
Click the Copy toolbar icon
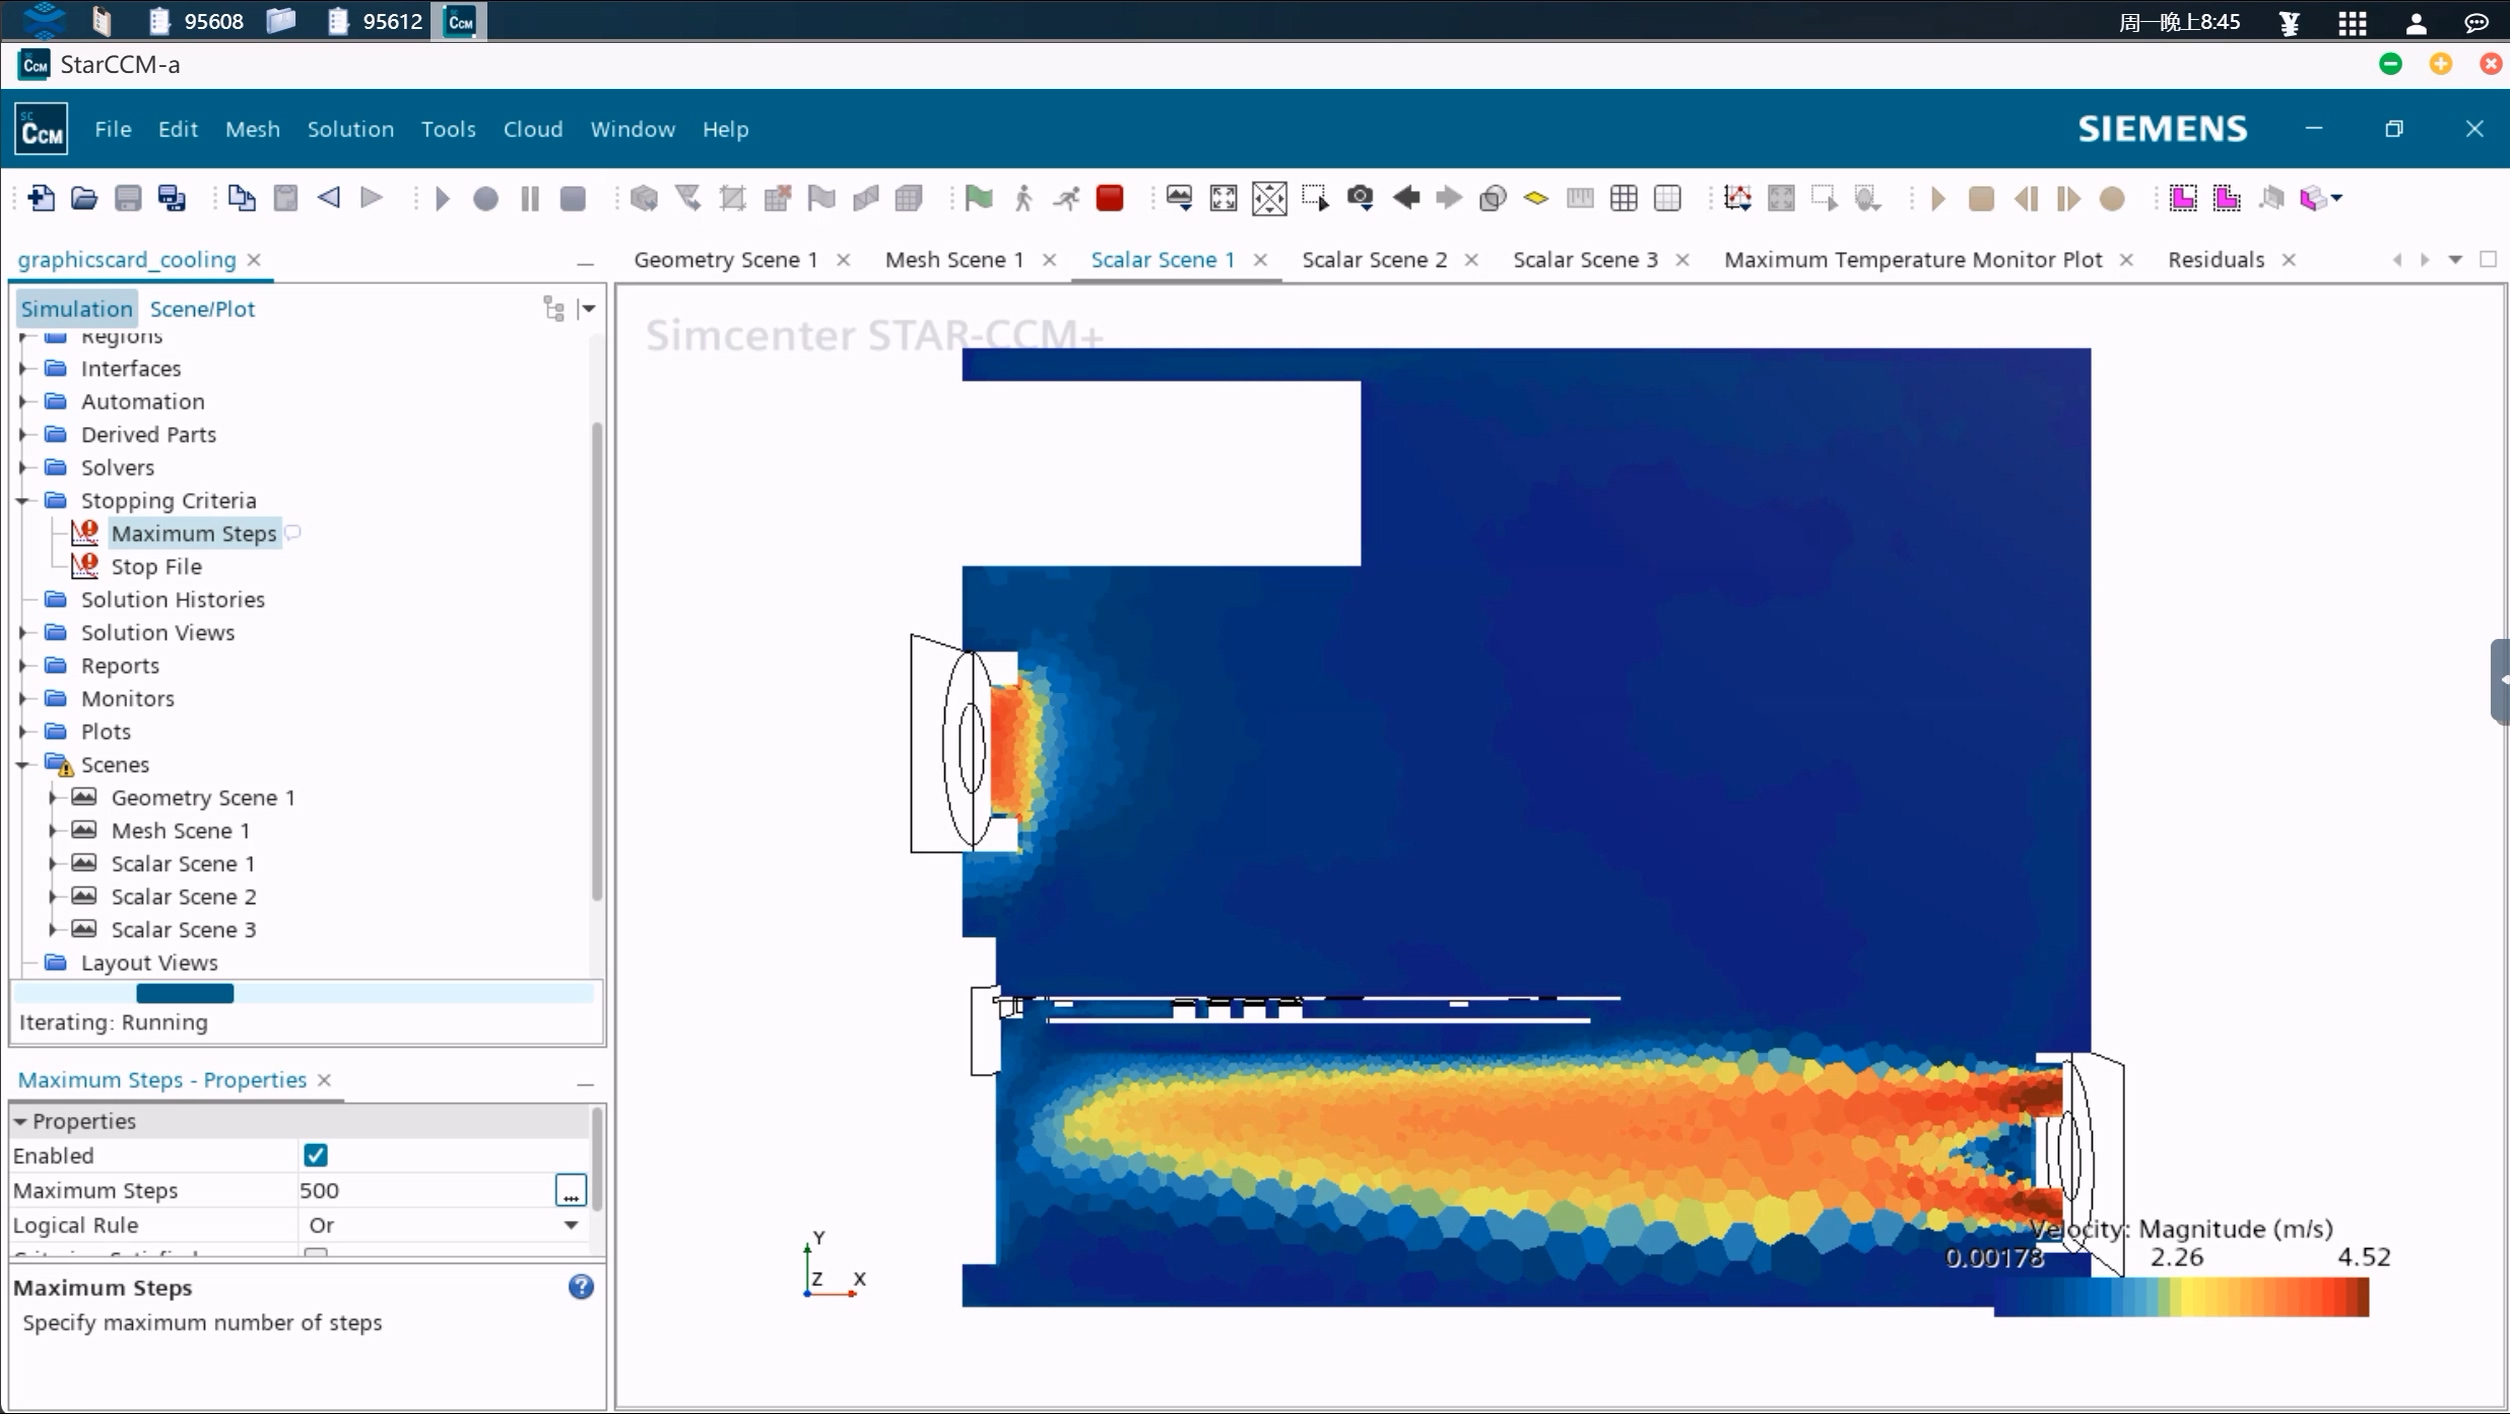(x=241, y=198)
